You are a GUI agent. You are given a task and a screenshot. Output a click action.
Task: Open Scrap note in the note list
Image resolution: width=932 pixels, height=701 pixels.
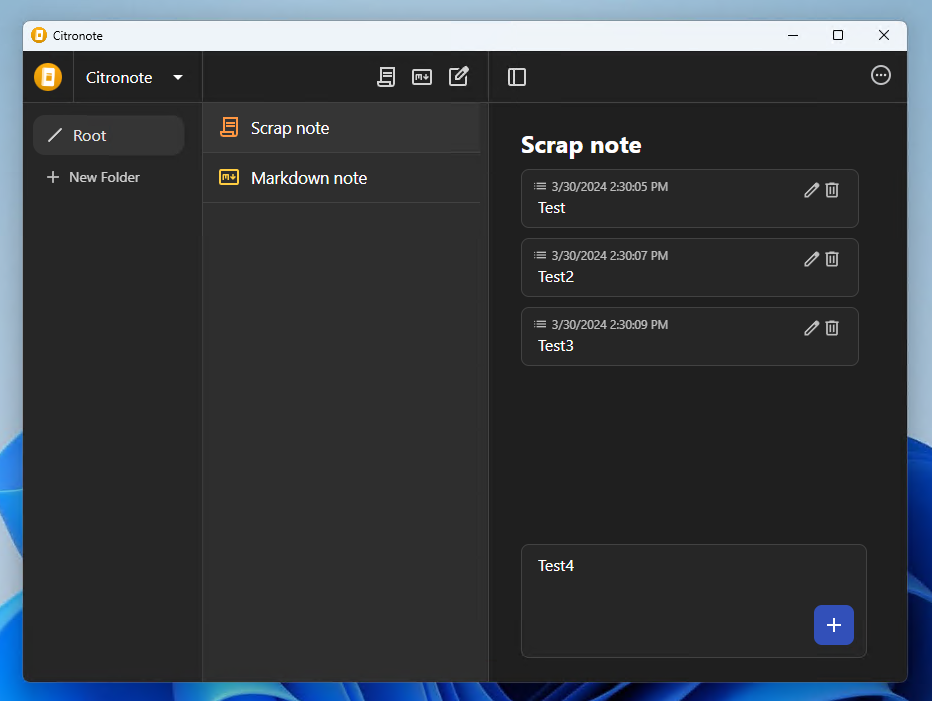341,128
